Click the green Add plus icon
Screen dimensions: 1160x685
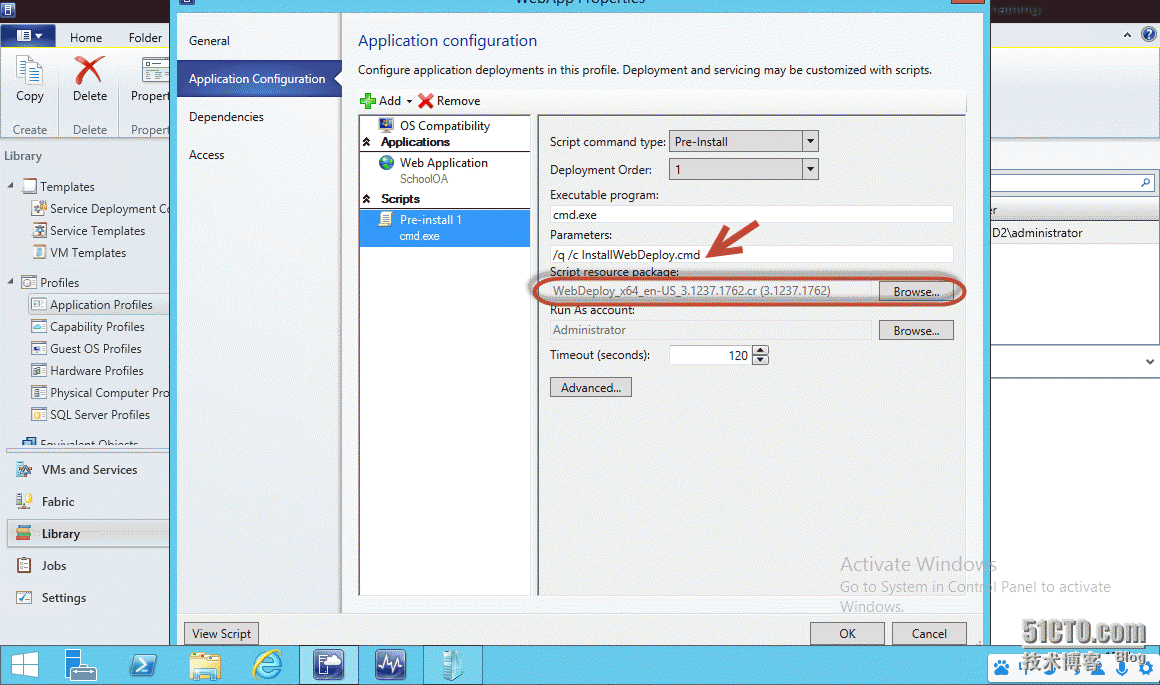(368, 101)
